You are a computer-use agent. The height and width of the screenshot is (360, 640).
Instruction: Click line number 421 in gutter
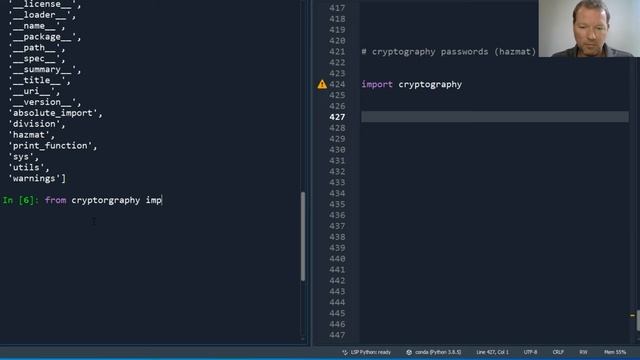point(337,52)
